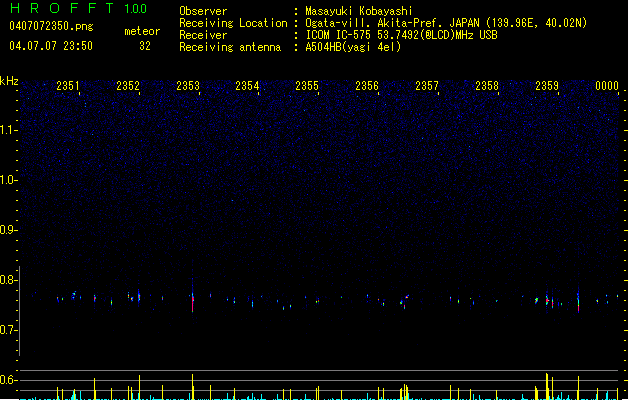Click the 0.8 kHz axis label

tap(9, 280)
